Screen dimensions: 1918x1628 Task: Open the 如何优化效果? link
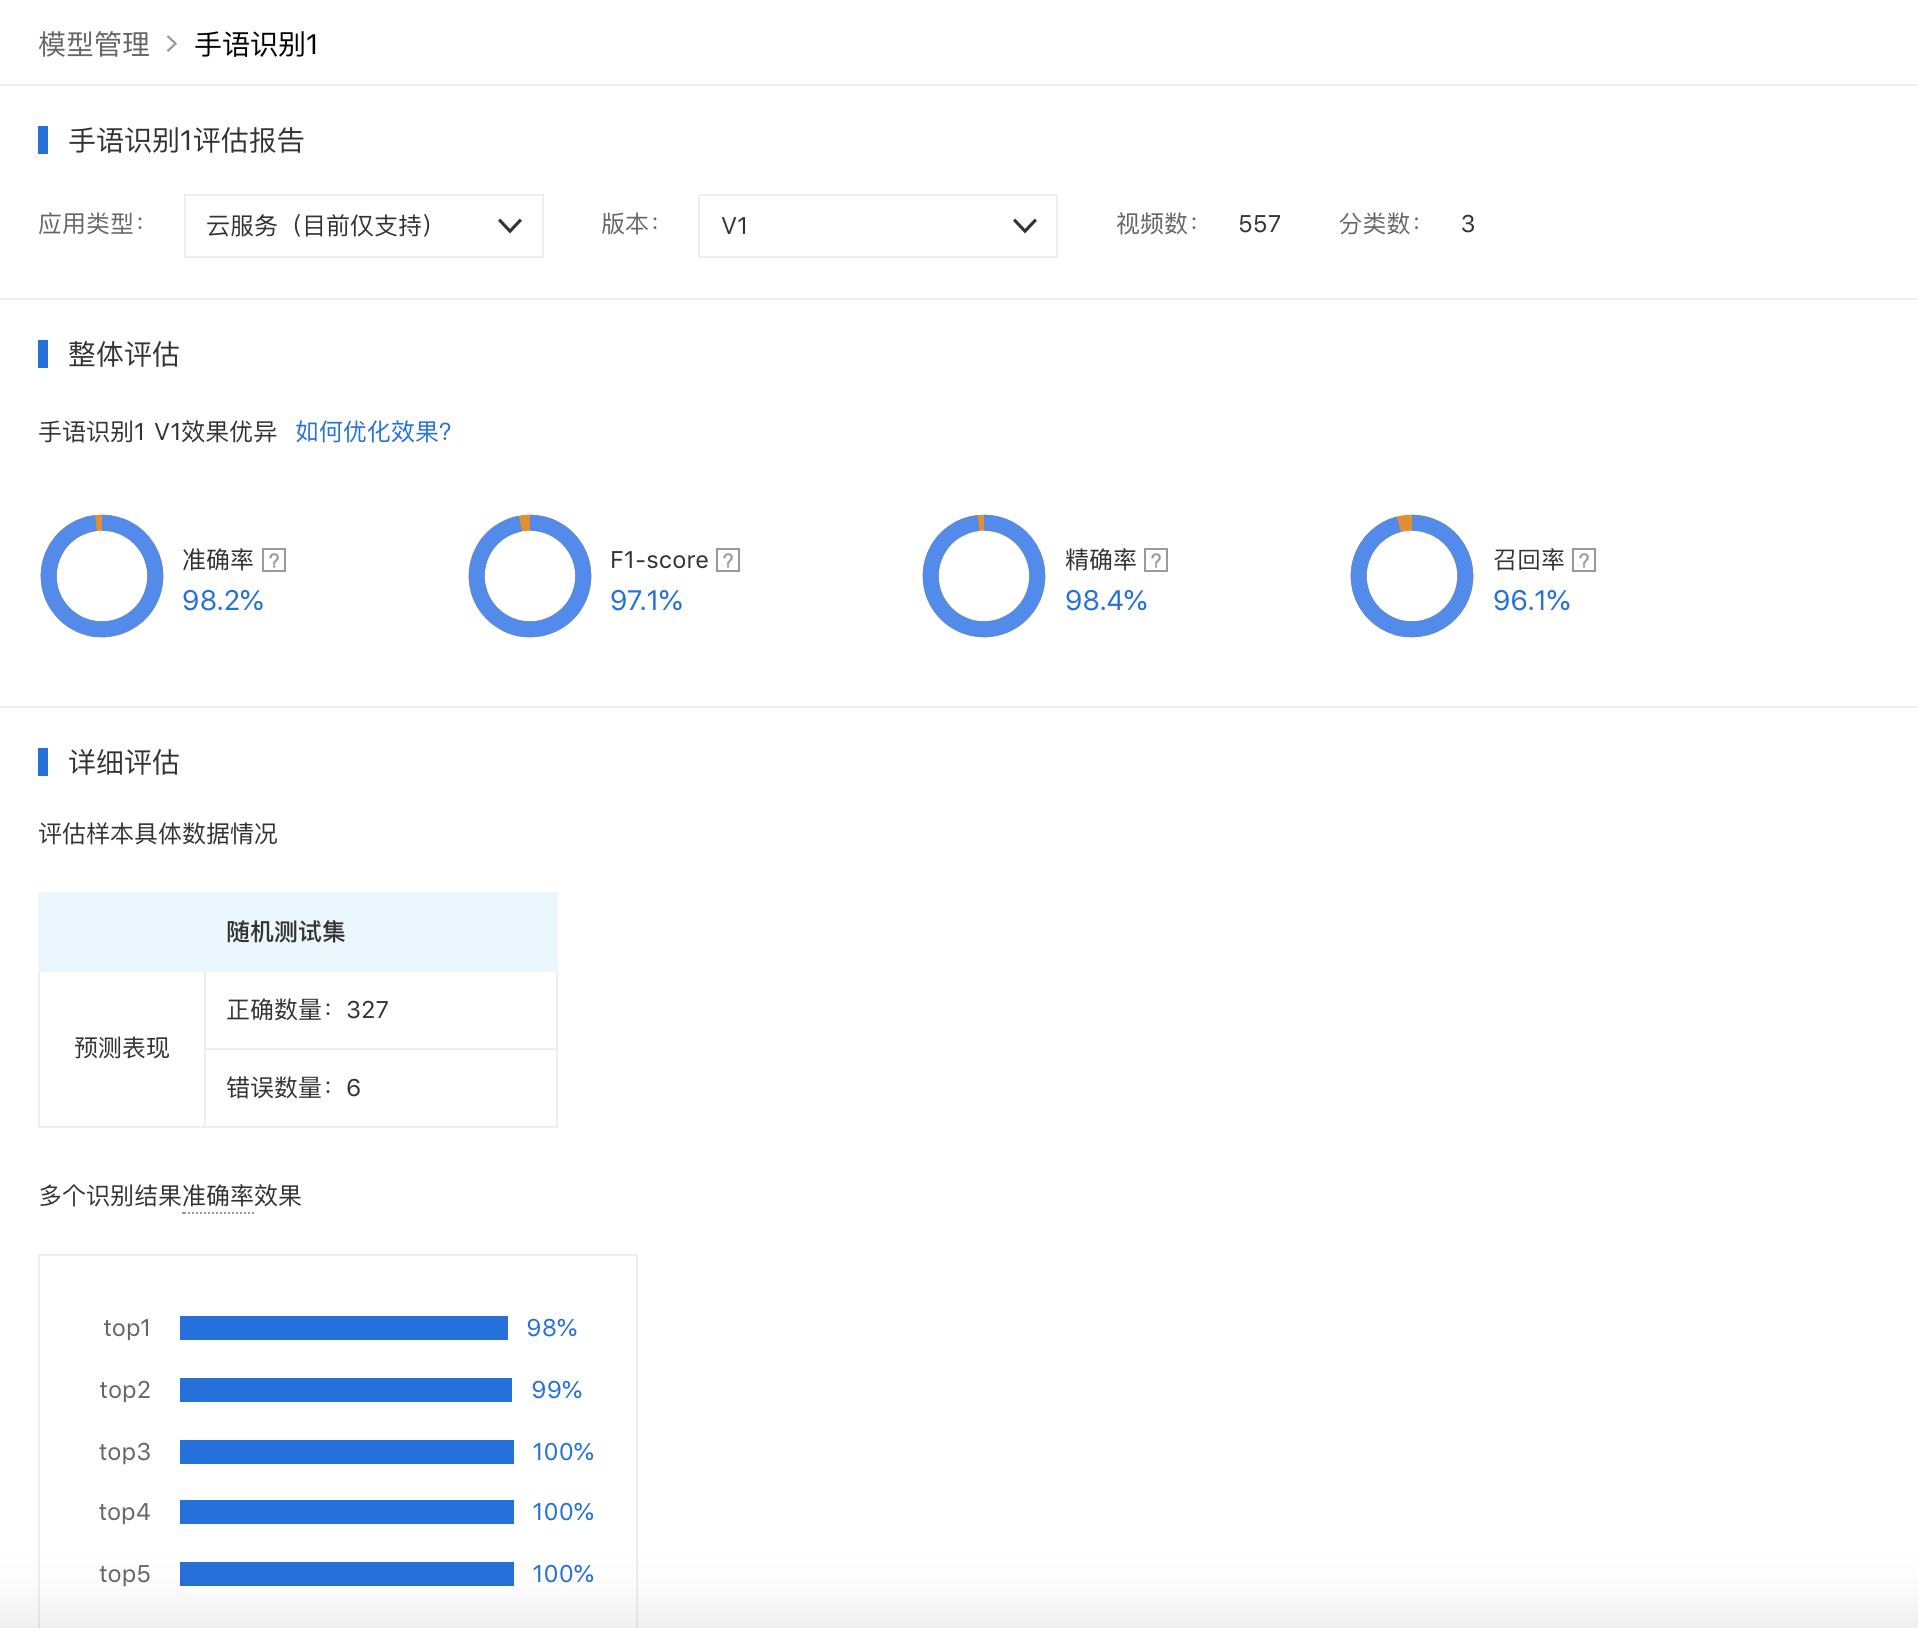(x=373, y=432)
